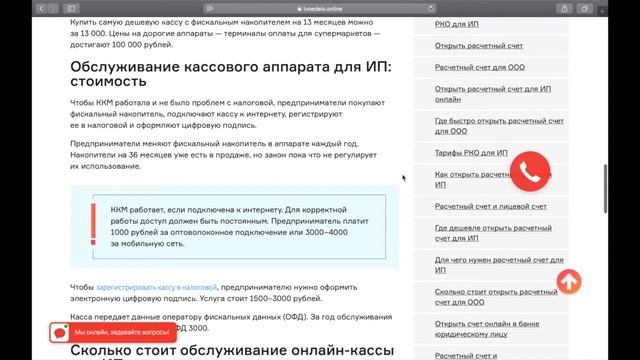Follow link 'зарегистрировать кассу в налоговой'
640x360 pixels.
(156, 287)
